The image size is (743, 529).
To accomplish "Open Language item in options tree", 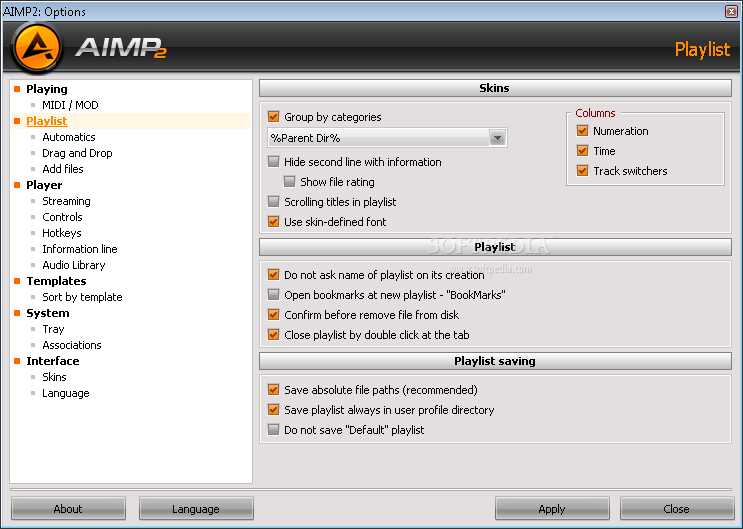I will (x=65, y=393).
